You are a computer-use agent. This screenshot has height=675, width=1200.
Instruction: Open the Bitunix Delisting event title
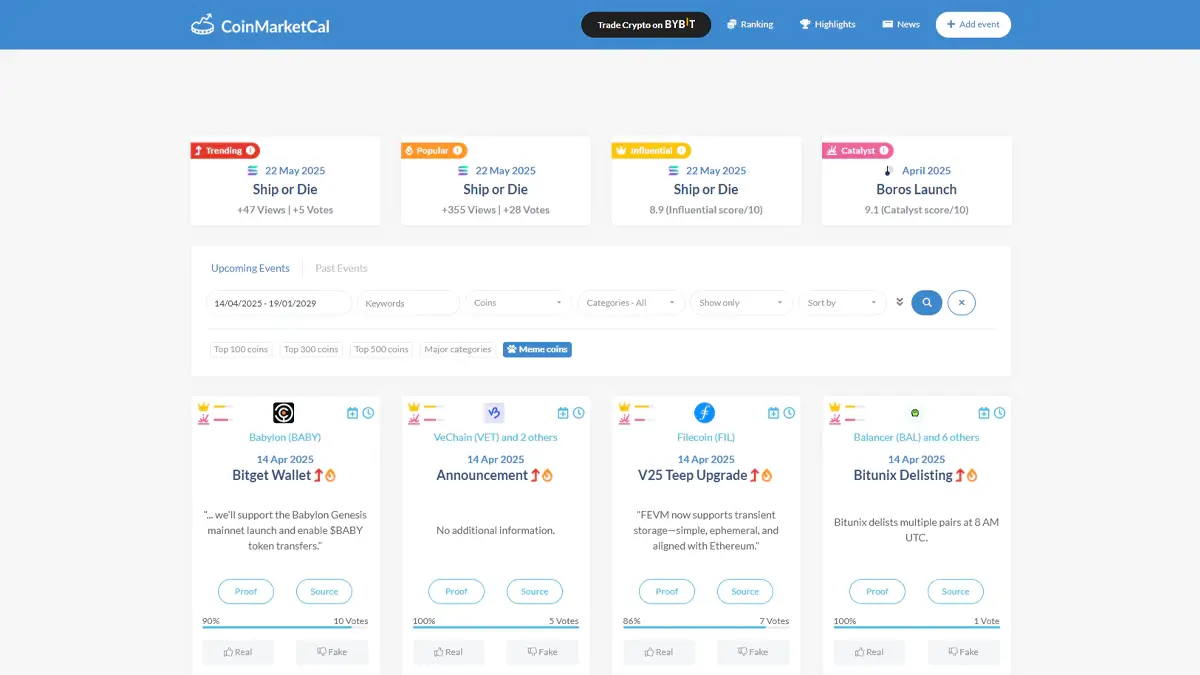click(903, 475)
